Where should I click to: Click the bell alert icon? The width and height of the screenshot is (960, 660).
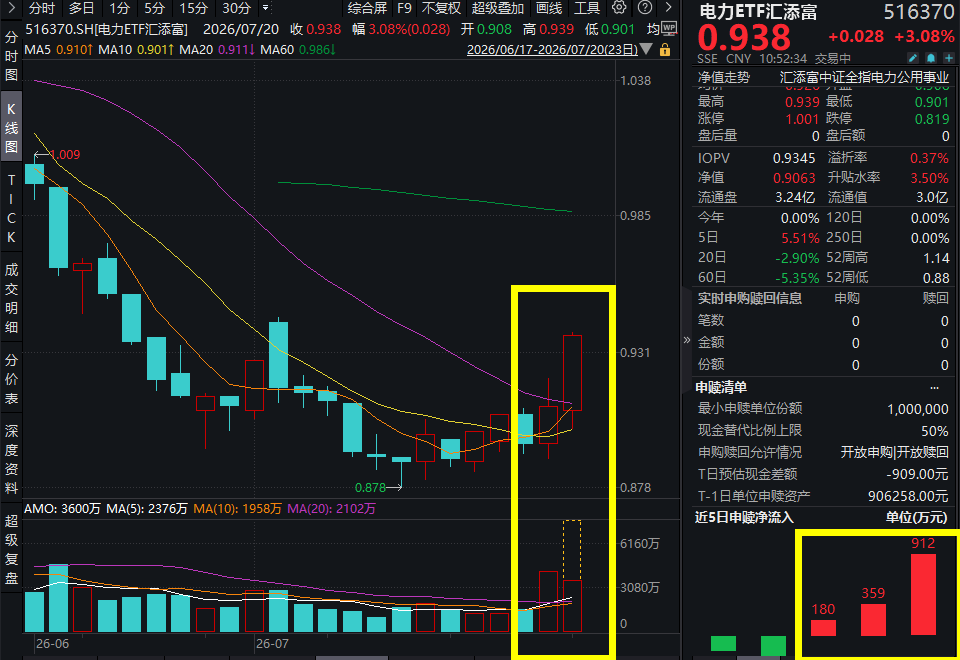(931, 58)
